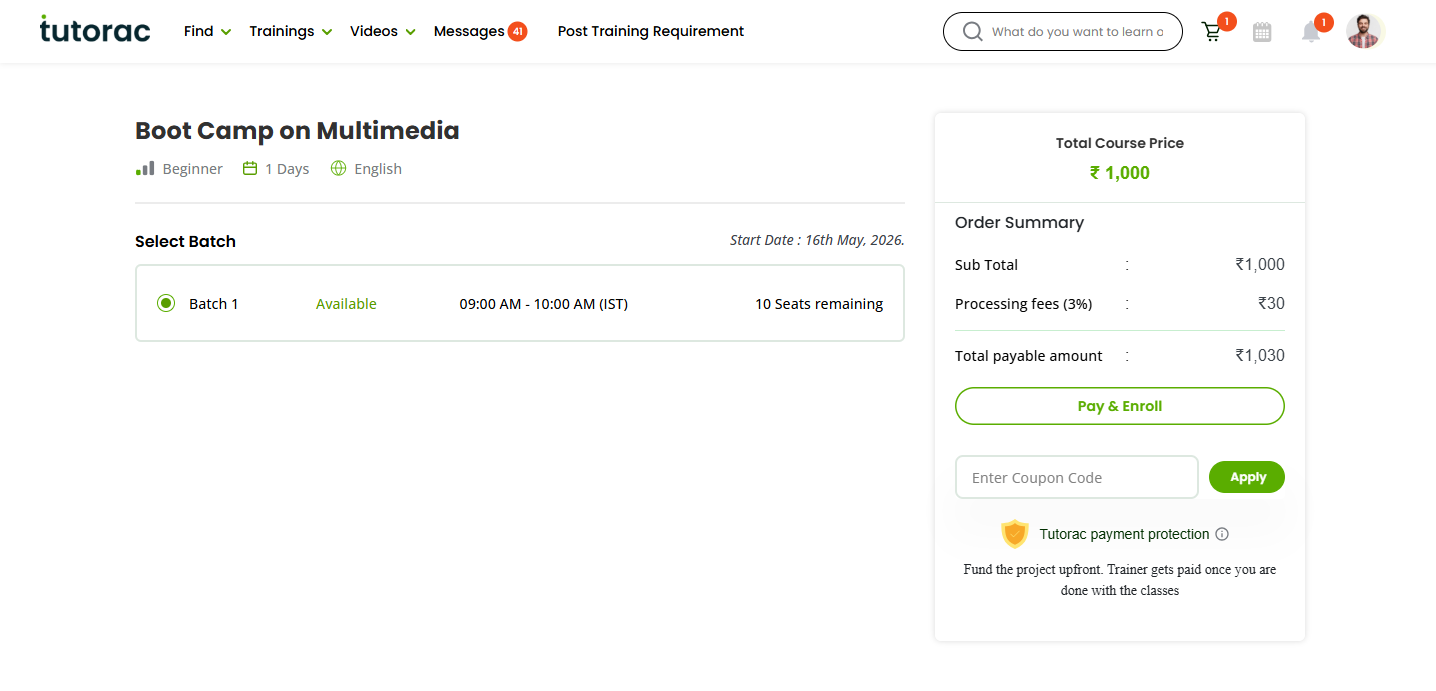The height and width of the screenshot is (691, 1436).
Task: Click the Processing fees (3%) label
Action: [x=1023, y=304]
